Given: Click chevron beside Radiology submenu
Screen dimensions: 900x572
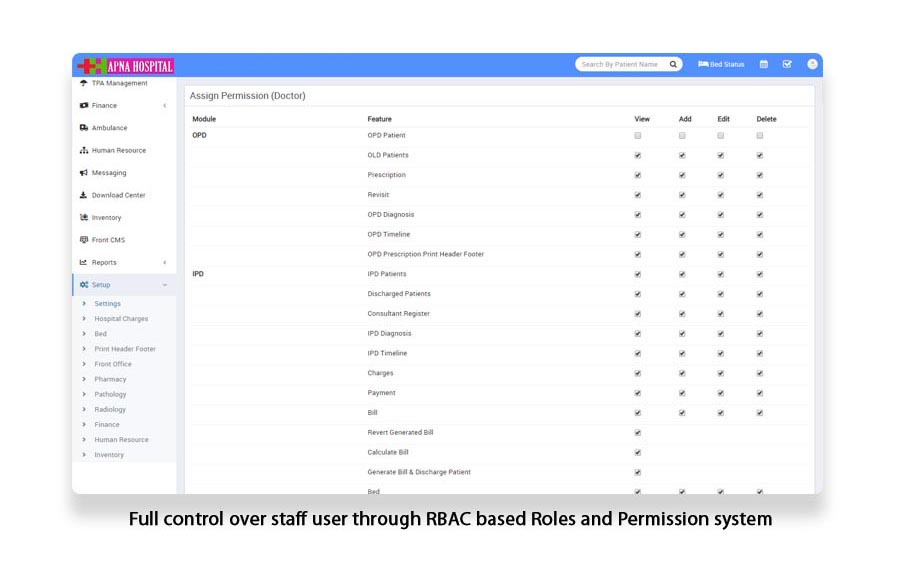Looking at the screenshot, I should pyautogui.click(x=84, y=409).
